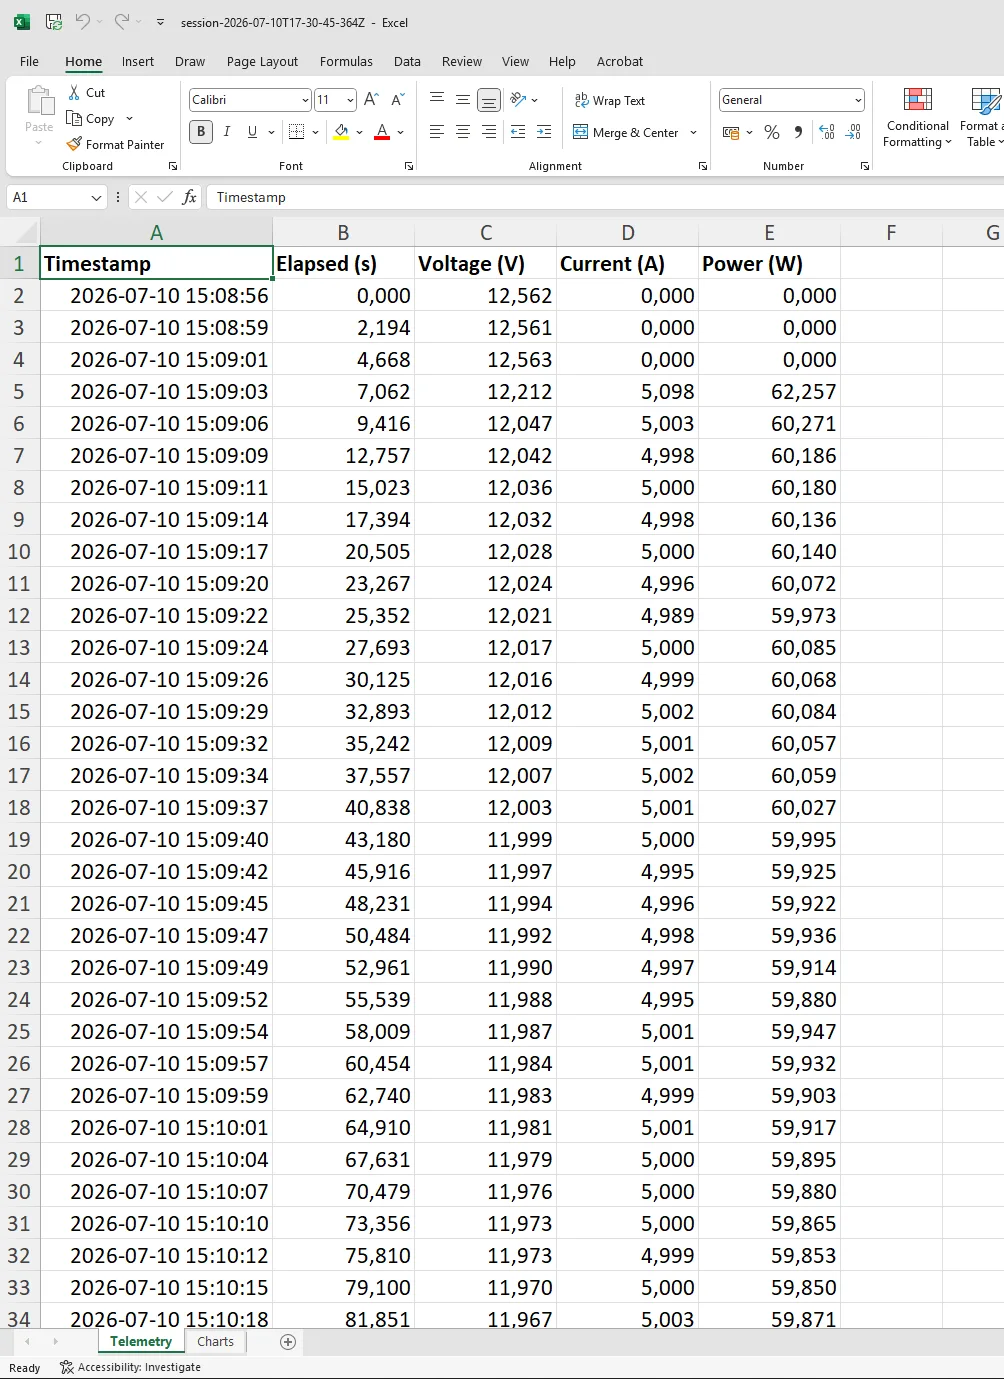Screen dimensions: 1004x1379
Task: Open the Calibri font name dropdown
Action: [x=305, y=100]
